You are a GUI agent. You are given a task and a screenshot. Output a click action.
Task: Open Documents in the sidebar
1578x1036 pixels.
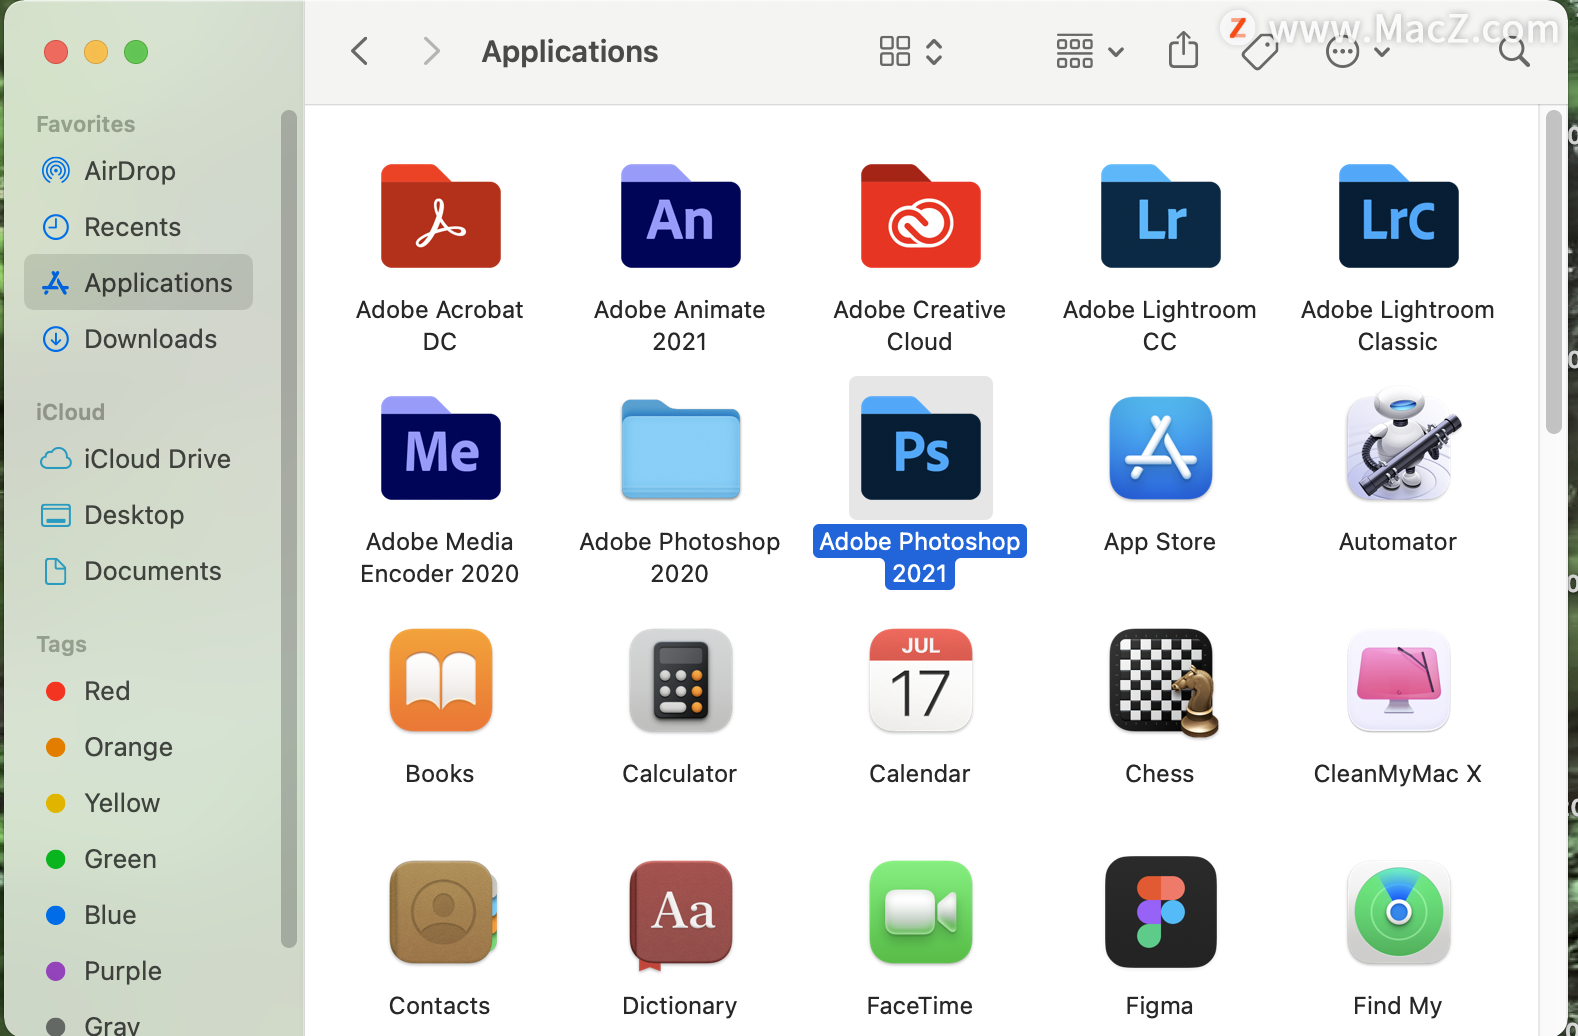[x=138, y=571]
